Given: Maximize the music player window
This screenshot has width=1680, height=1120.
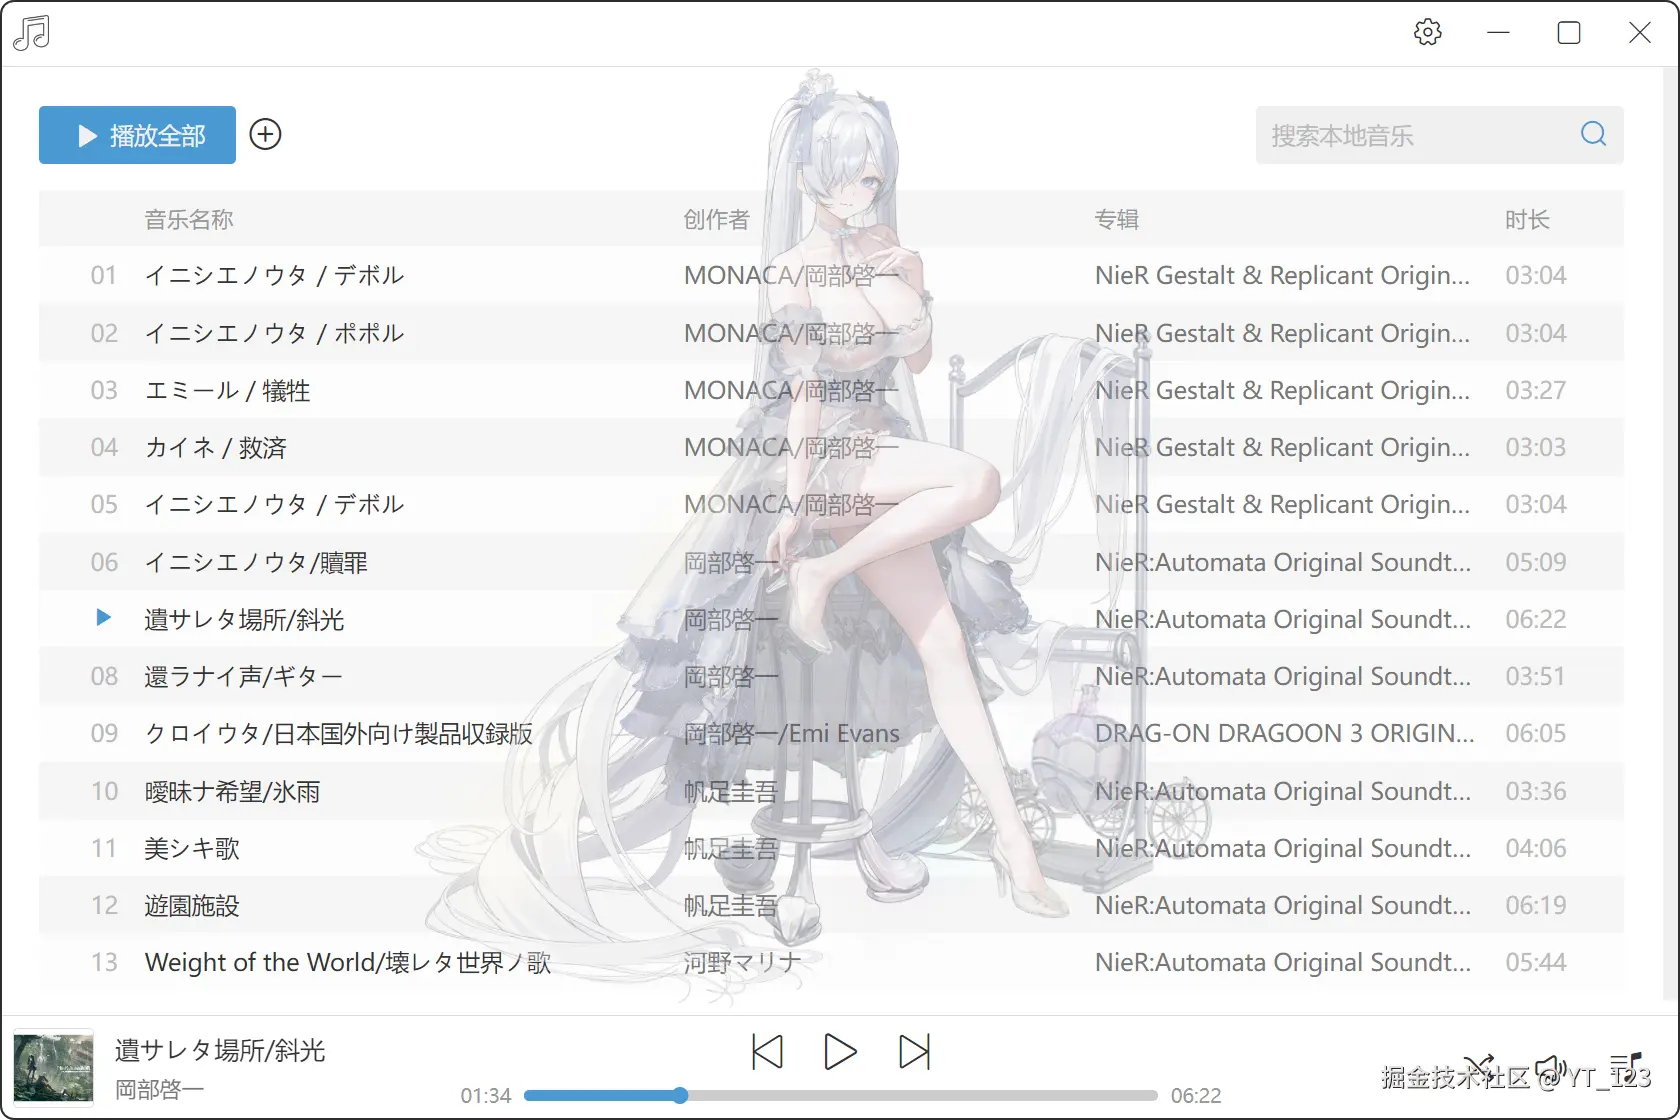Looking at the screenshot, I should click(x=1569, y=32).
